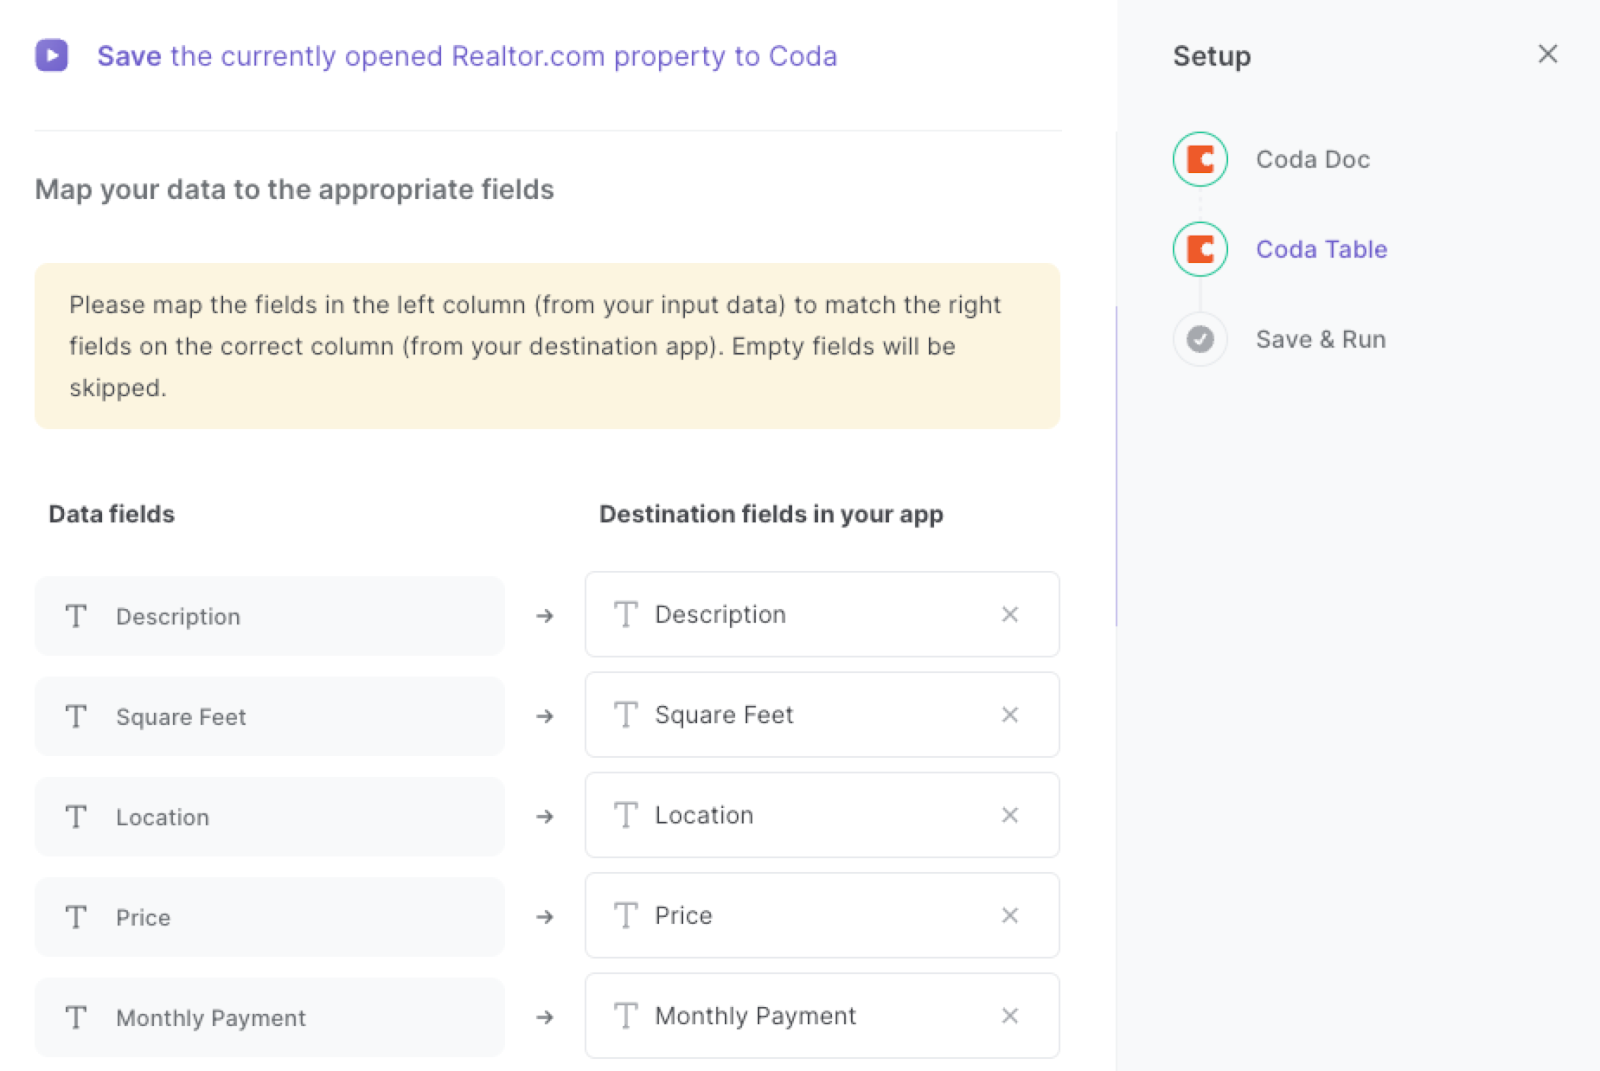Click the Data fields column header
Image resolution: width=1600 pixels, height=1071 pixels.
coord(112,514)
